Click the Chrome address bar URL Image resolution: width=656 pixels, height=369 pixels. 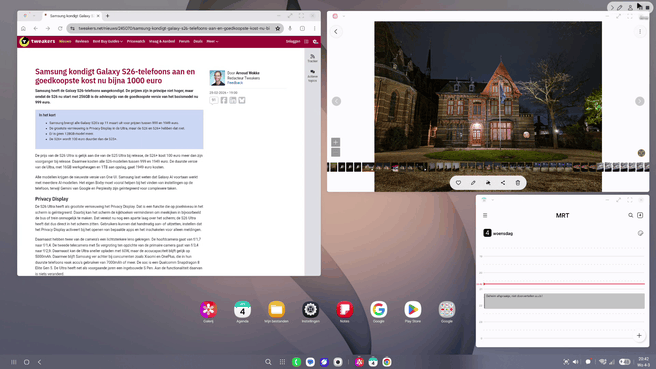click(x=174, y=28)
